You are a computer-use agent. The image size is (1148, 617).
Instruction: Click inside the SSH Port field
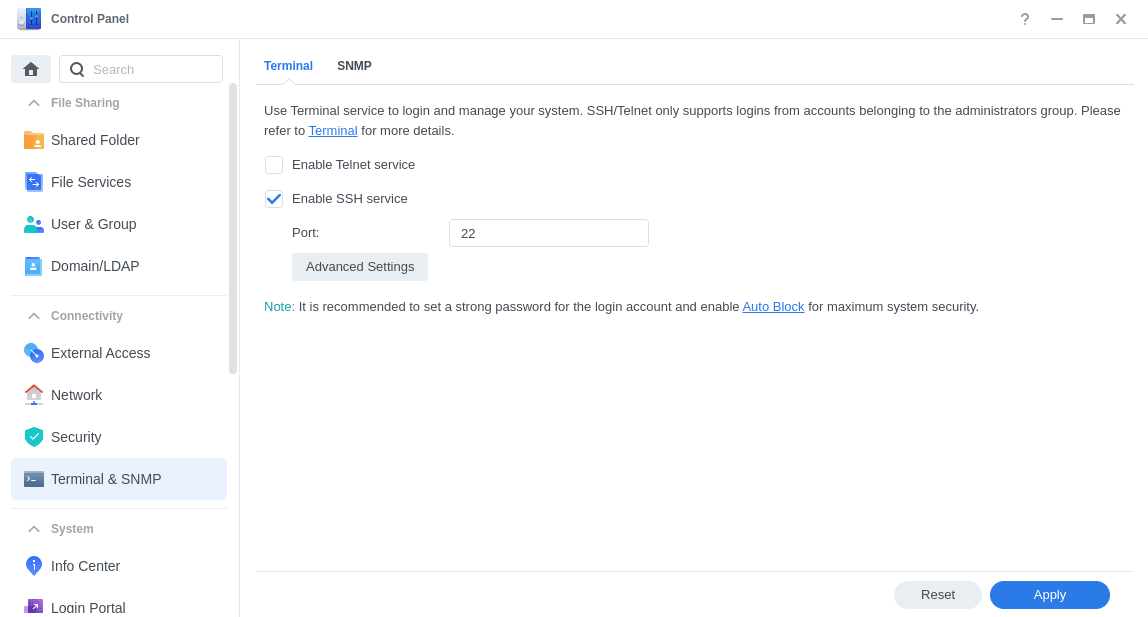[x=548, y=232]
